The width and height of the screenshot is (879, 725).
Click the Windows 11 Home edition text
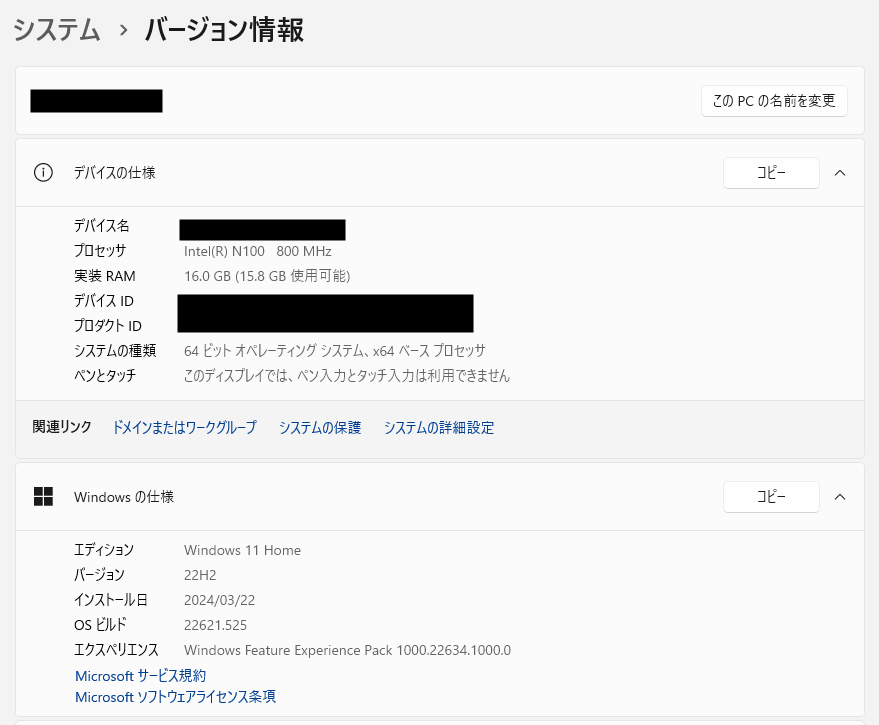coord(242,550)
